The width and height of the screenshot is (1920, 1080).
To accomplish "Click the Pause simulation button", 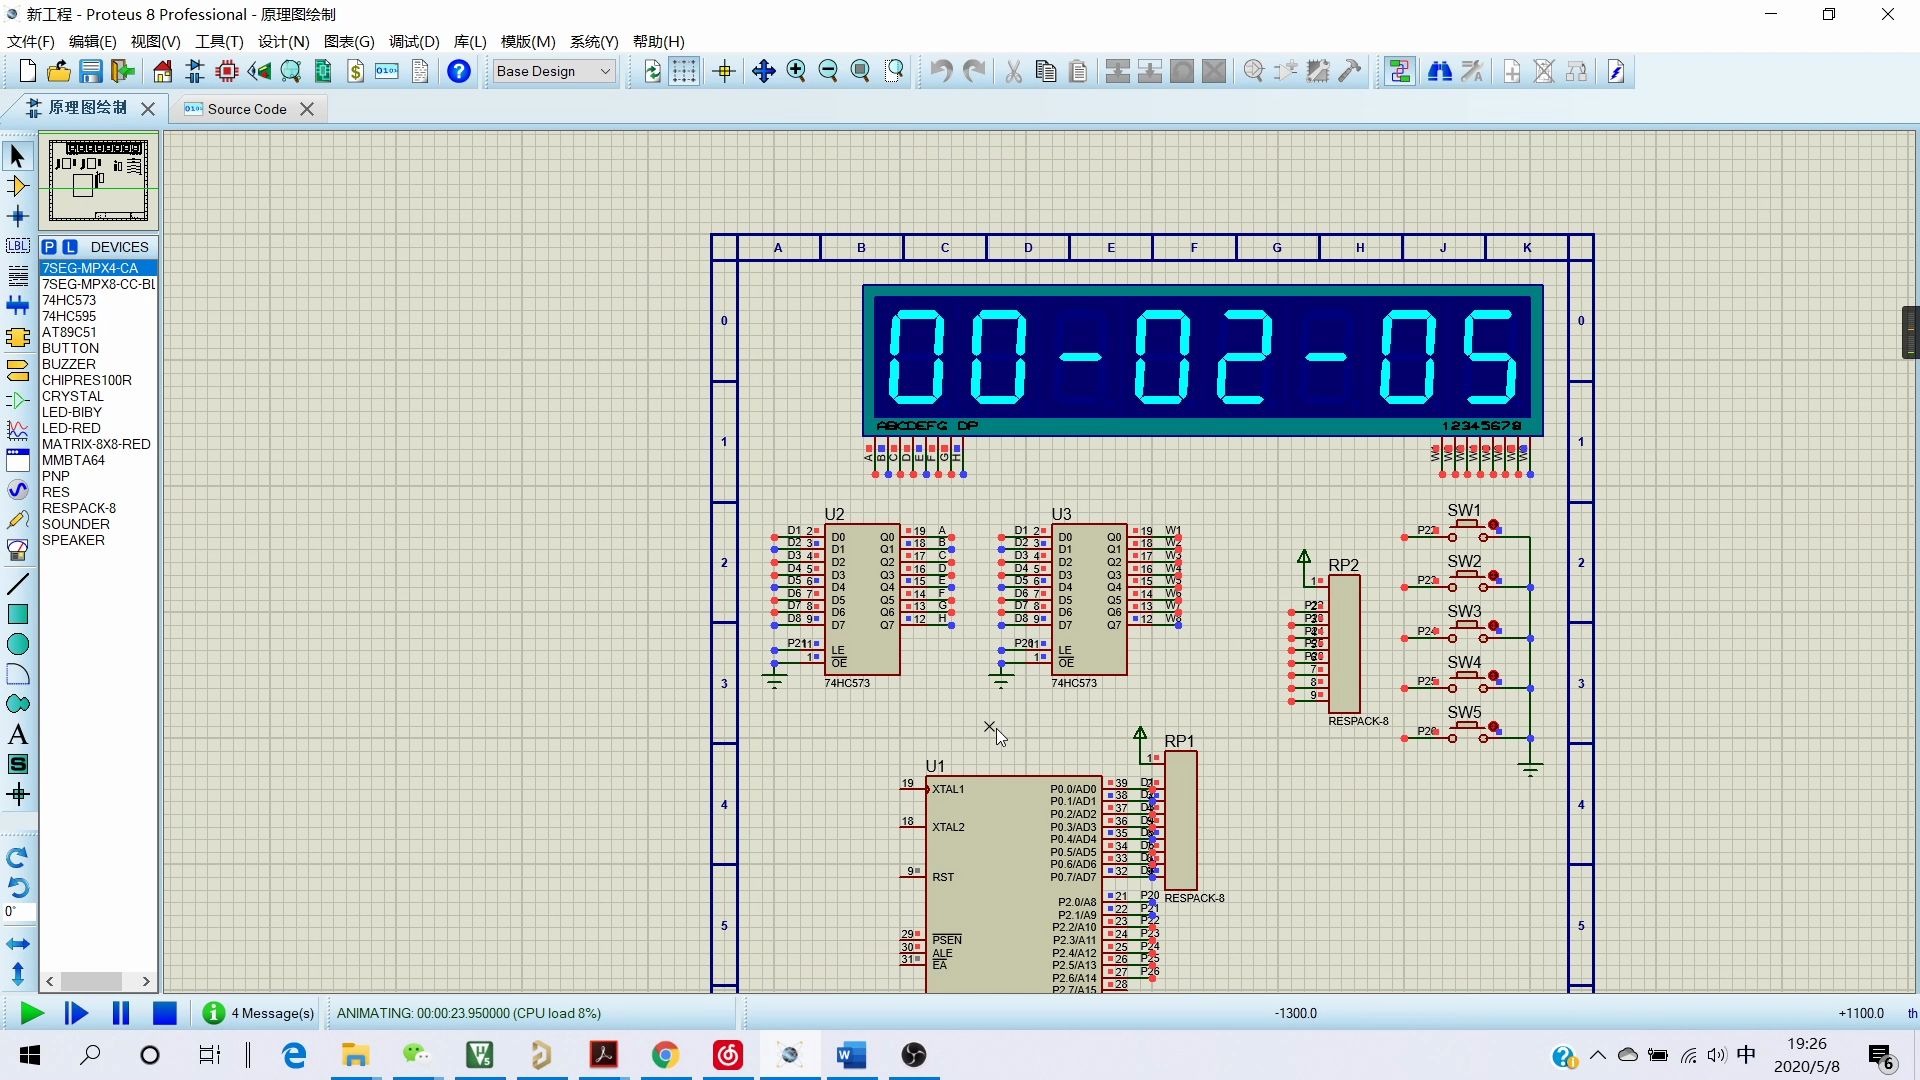I will (x=121, y=1013).
